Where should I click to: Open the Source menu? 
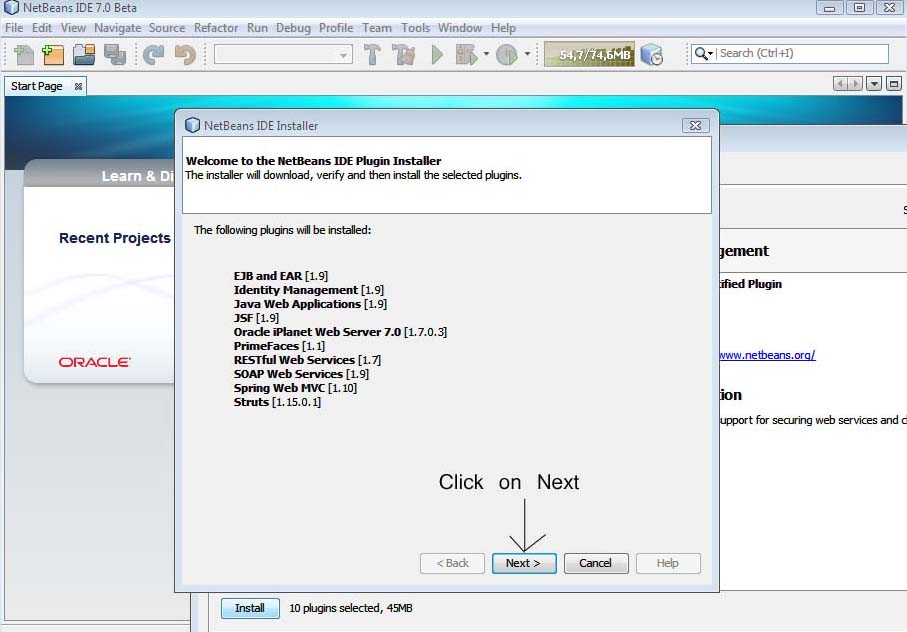coord(167,28)
